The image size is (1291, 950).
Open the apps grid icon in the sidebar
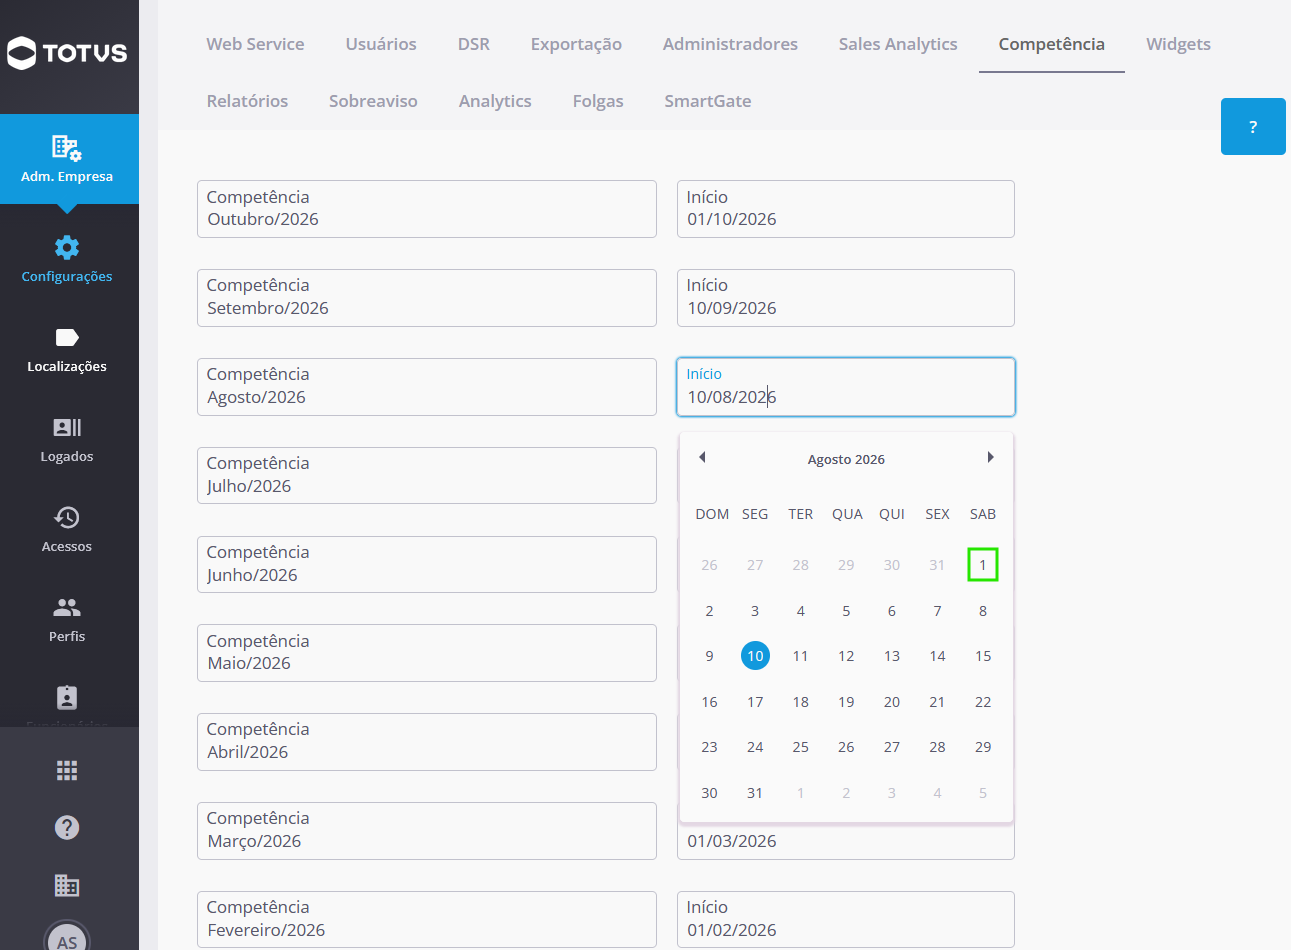click(67, 770)
